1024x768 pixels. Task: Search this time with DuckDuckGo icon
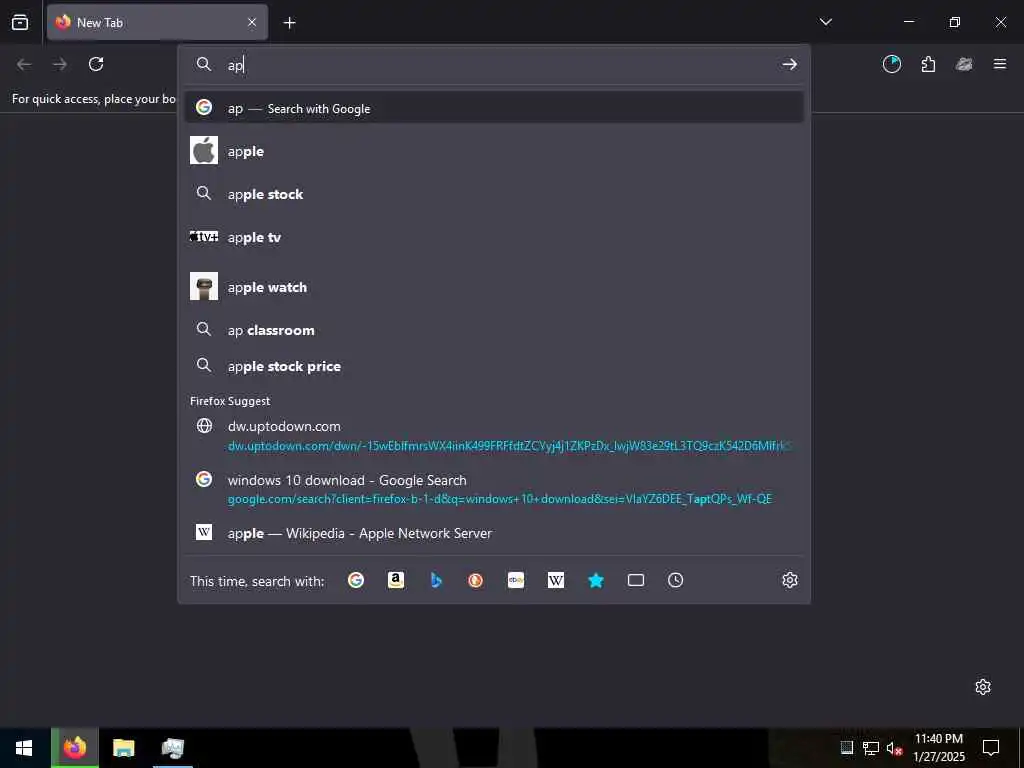[475, 580]
